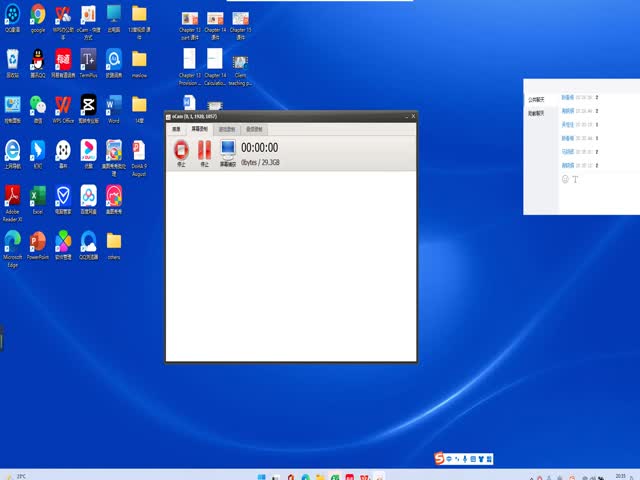This screenshot has width=640, height=480.
Task: Open the Word desktop shortcut
Action: click(113, 106)
